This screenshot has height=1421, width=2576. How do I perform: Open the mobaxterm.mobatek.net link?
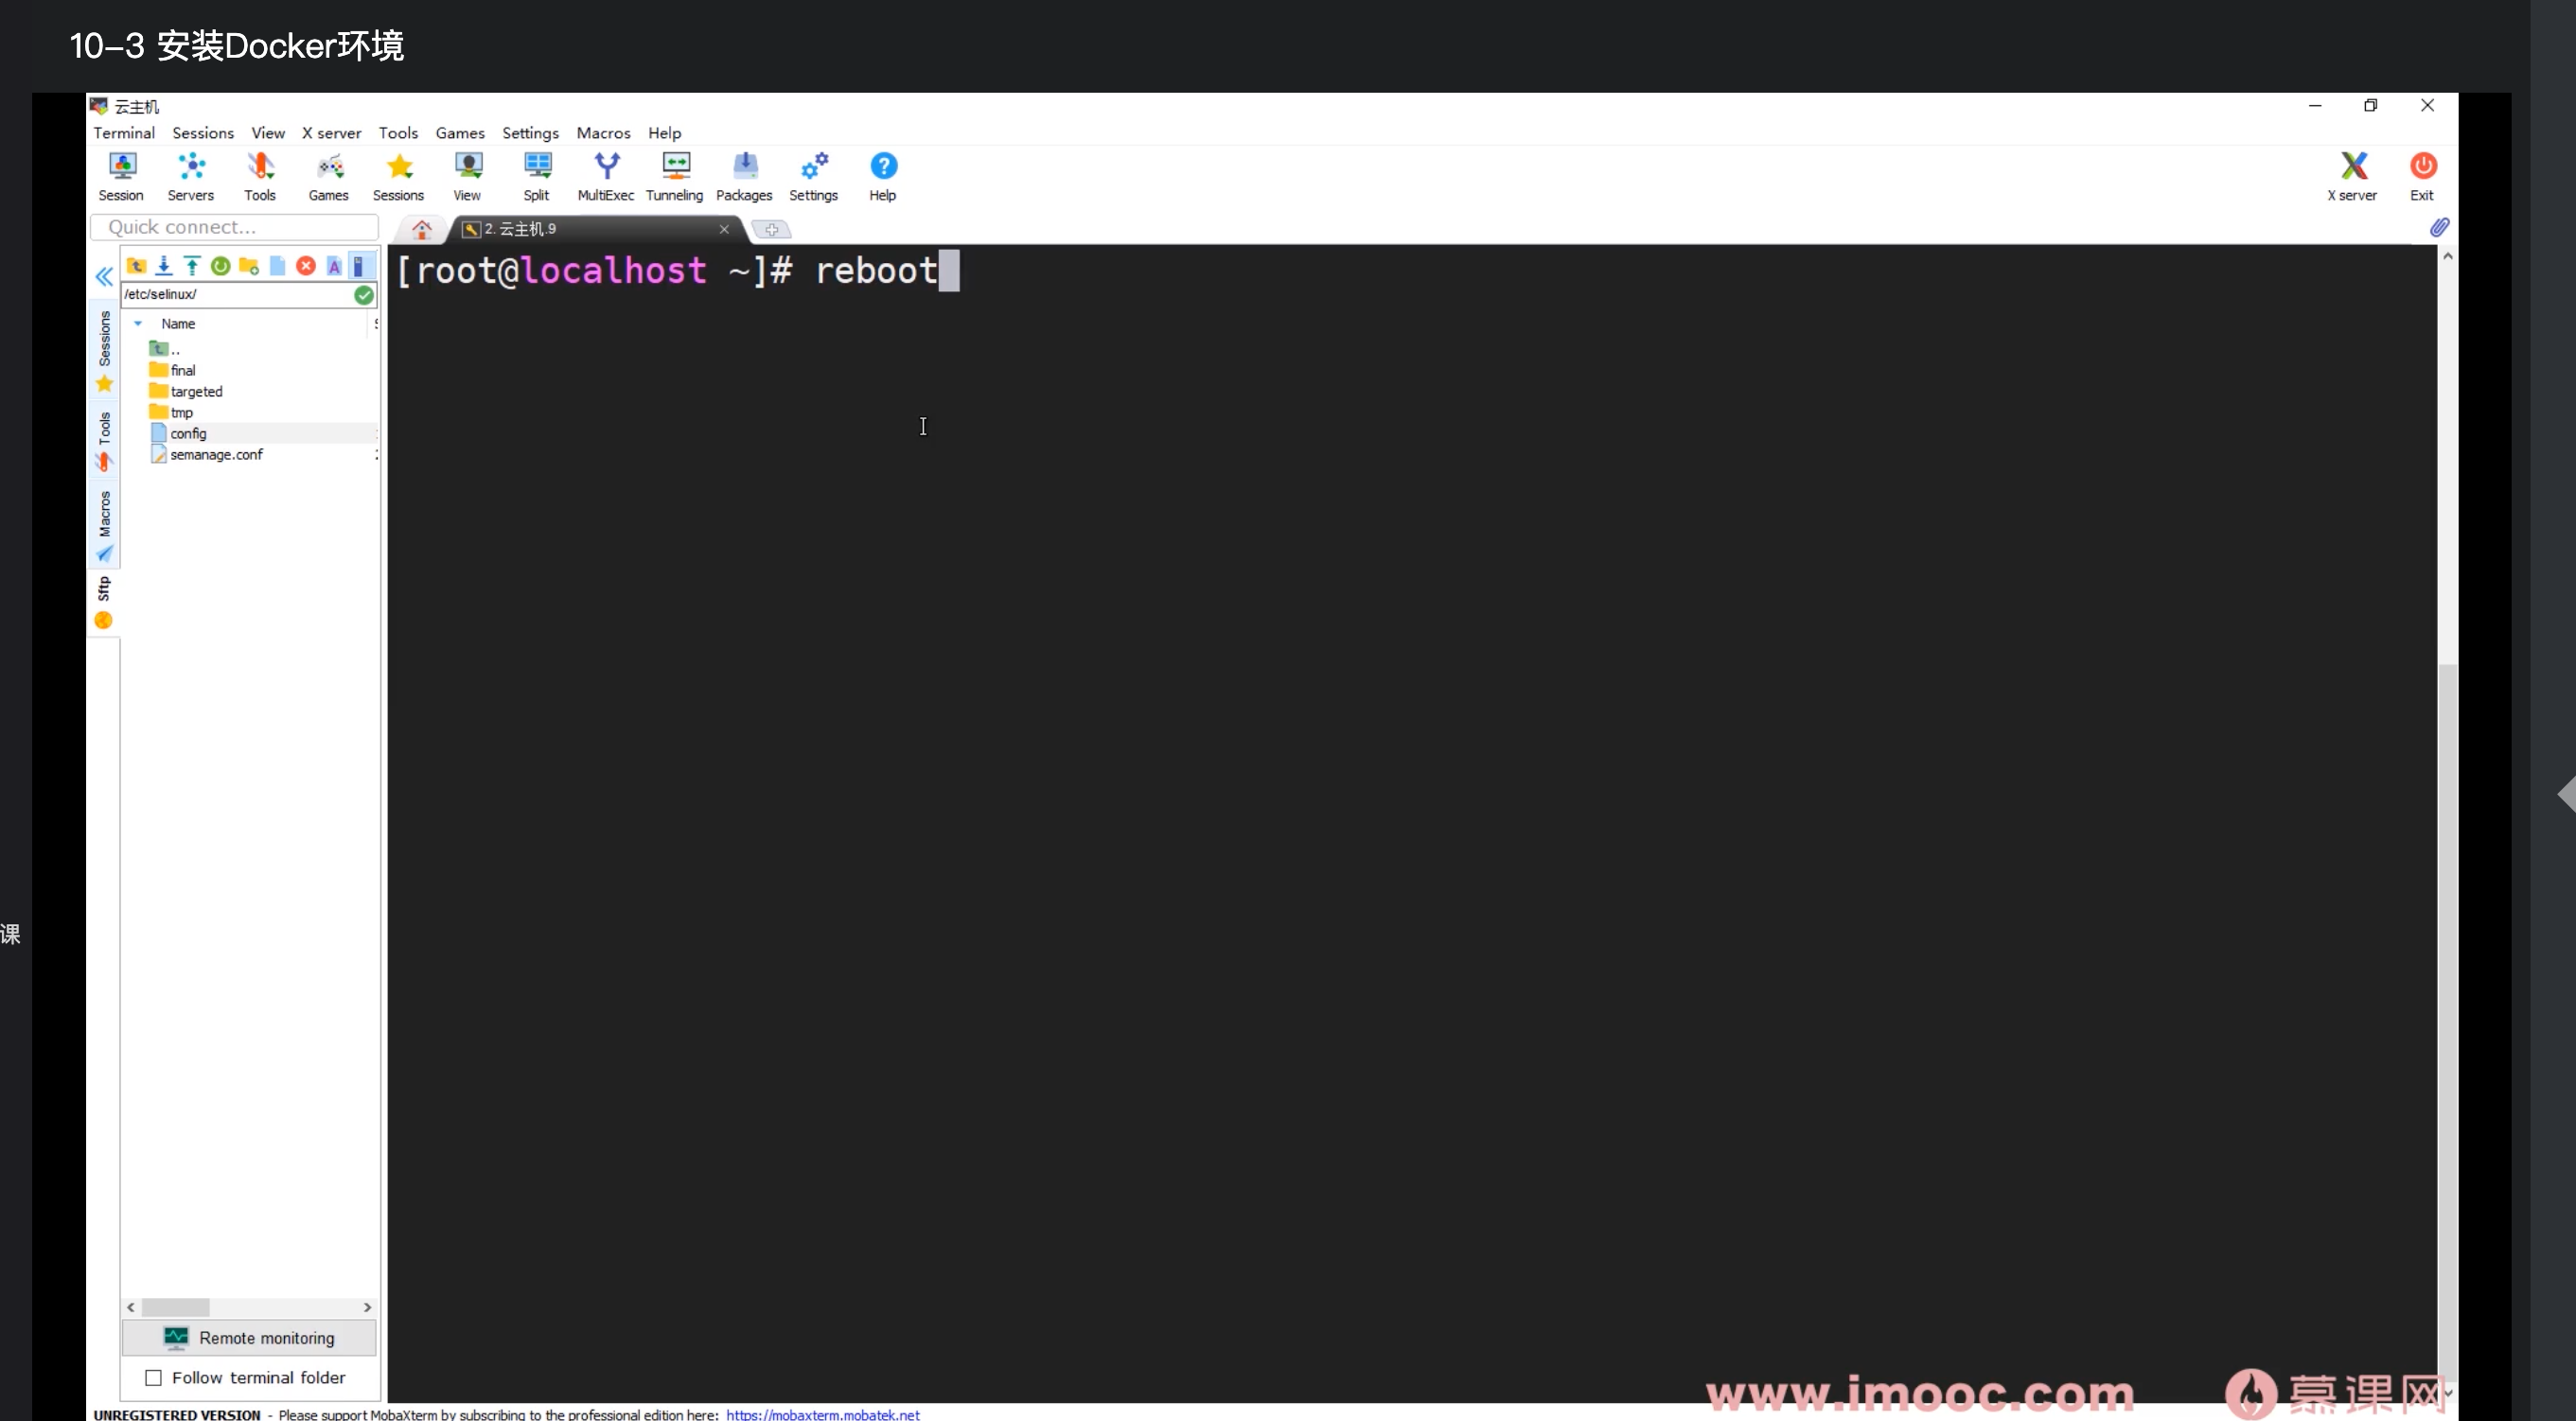[823, 1414]
